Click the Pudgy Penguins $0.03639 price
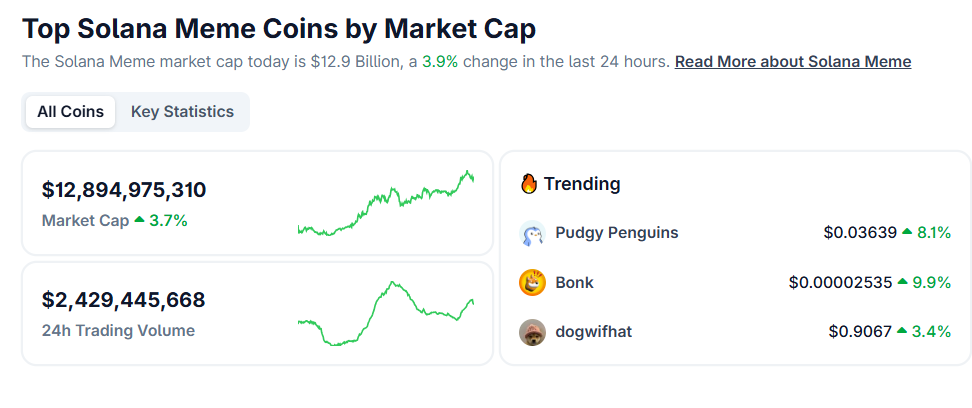 tap(860, 233)
